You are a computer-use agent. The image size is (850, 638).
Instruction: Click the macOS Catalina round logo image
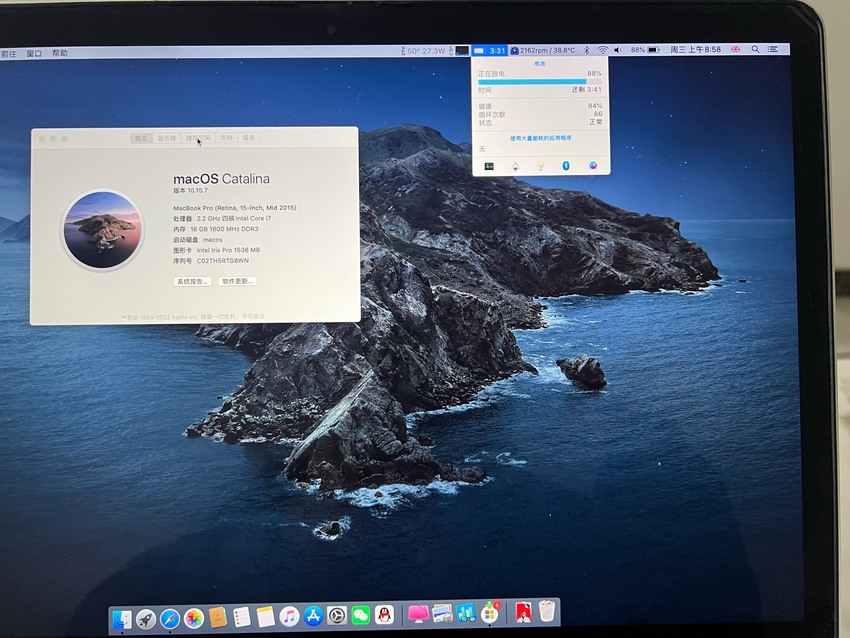[x=102, y=229]
